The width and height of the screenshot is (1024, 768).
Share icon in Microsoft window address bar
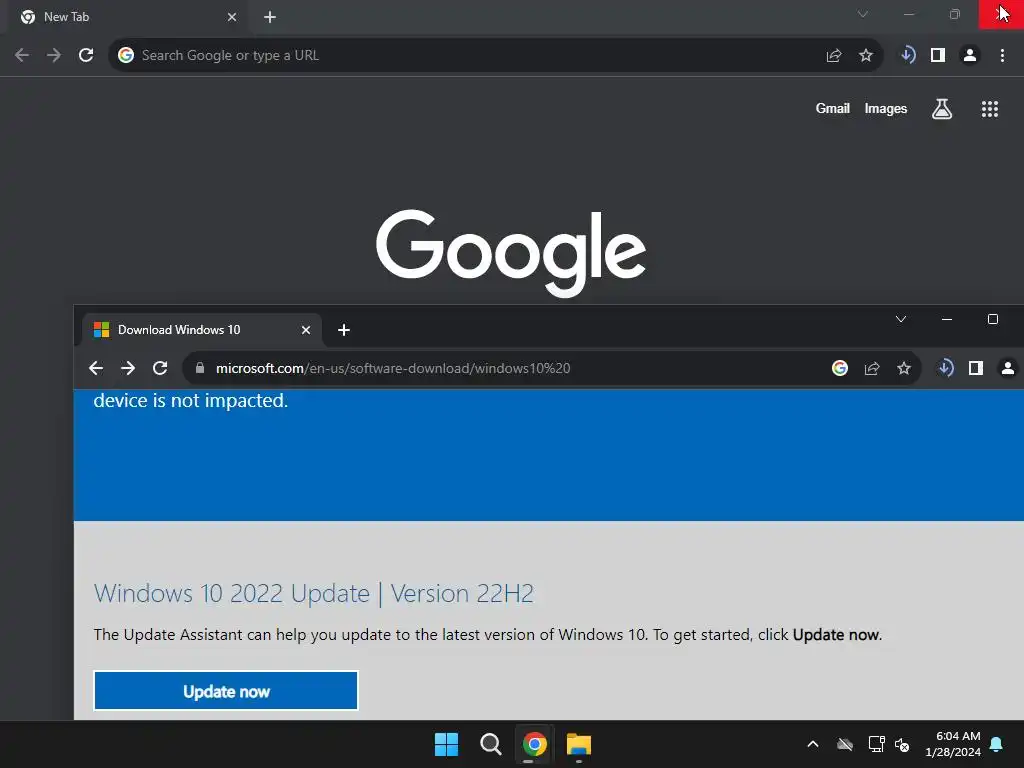click(x=872, y=368)
